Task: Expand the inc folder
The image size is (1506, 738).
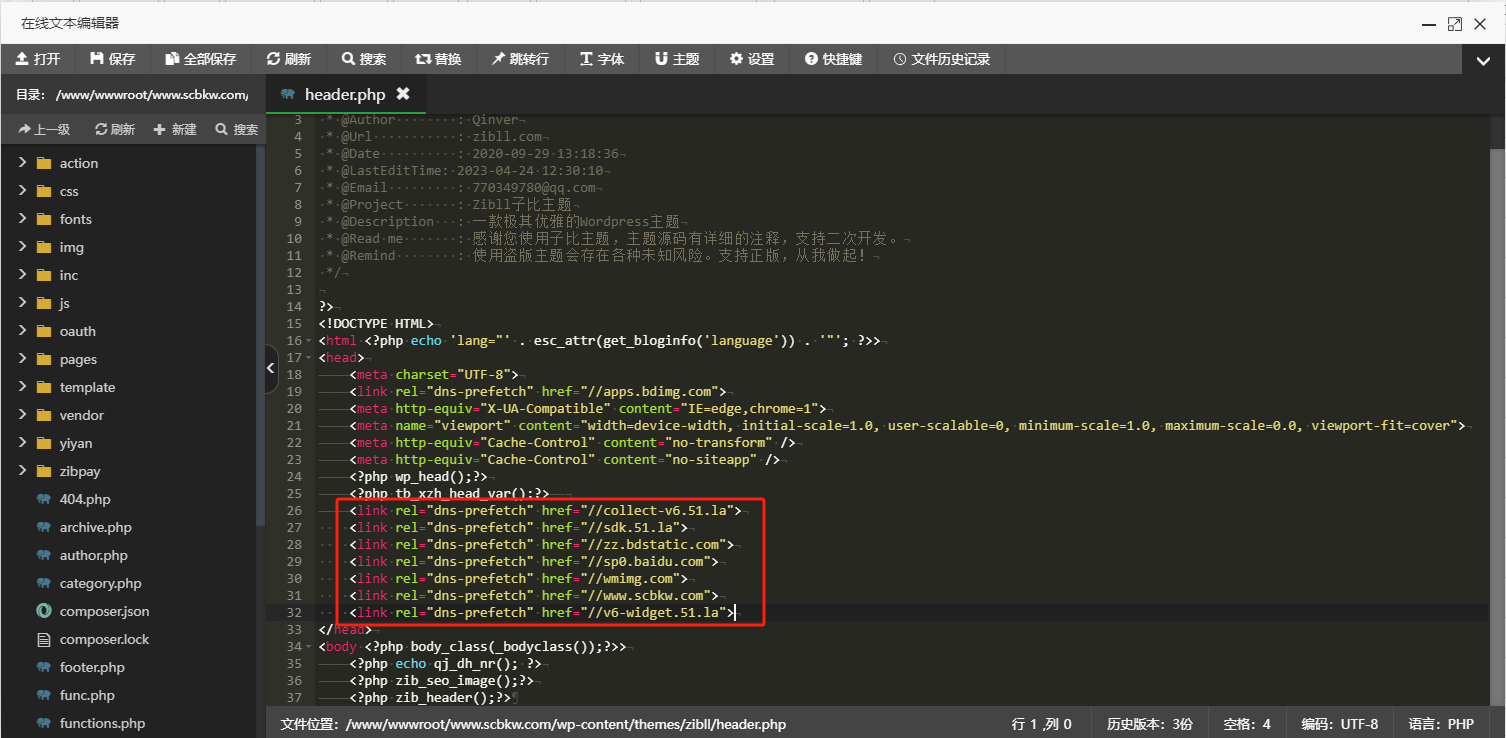Action: click(x=22, y=275)
